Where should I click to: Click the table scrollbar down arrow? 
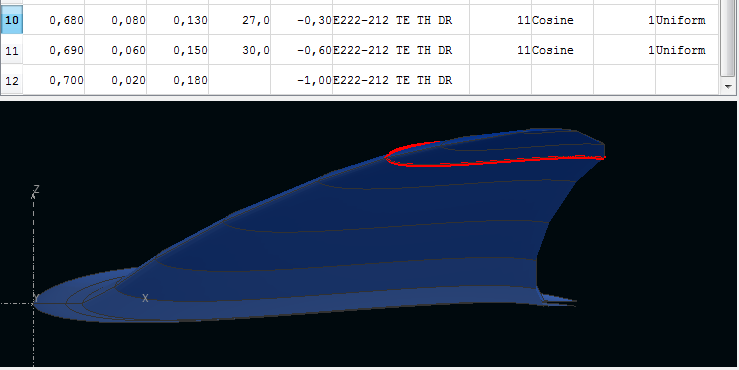728,87
